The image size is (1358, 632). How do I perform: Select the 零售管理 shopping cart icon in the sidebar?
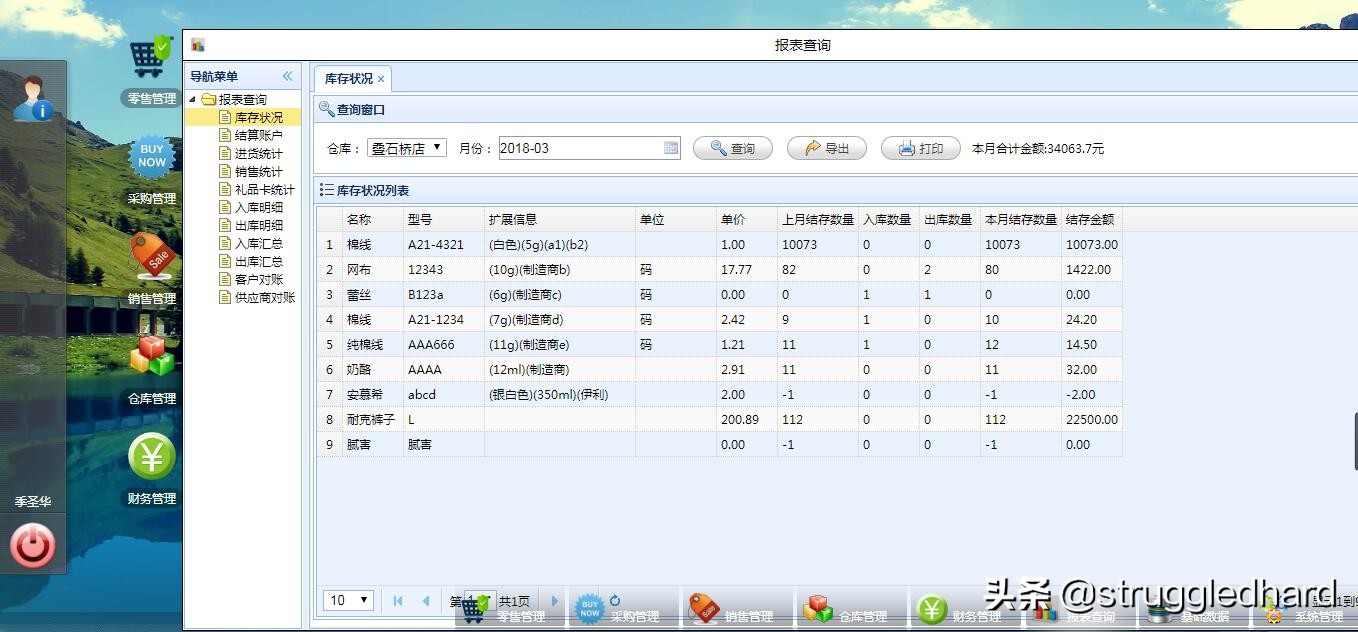pos(149,55)
